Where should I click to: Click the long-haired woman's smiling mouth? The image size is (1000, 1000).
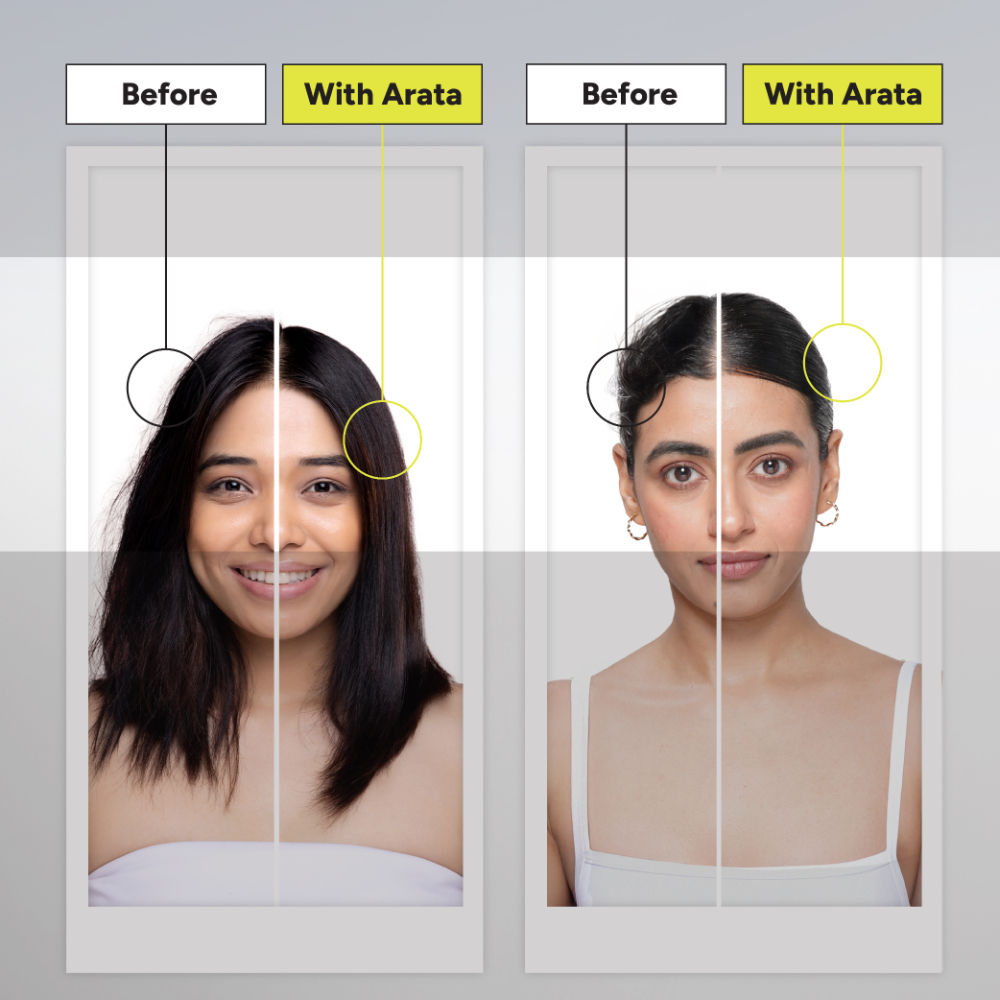[275, 578]
